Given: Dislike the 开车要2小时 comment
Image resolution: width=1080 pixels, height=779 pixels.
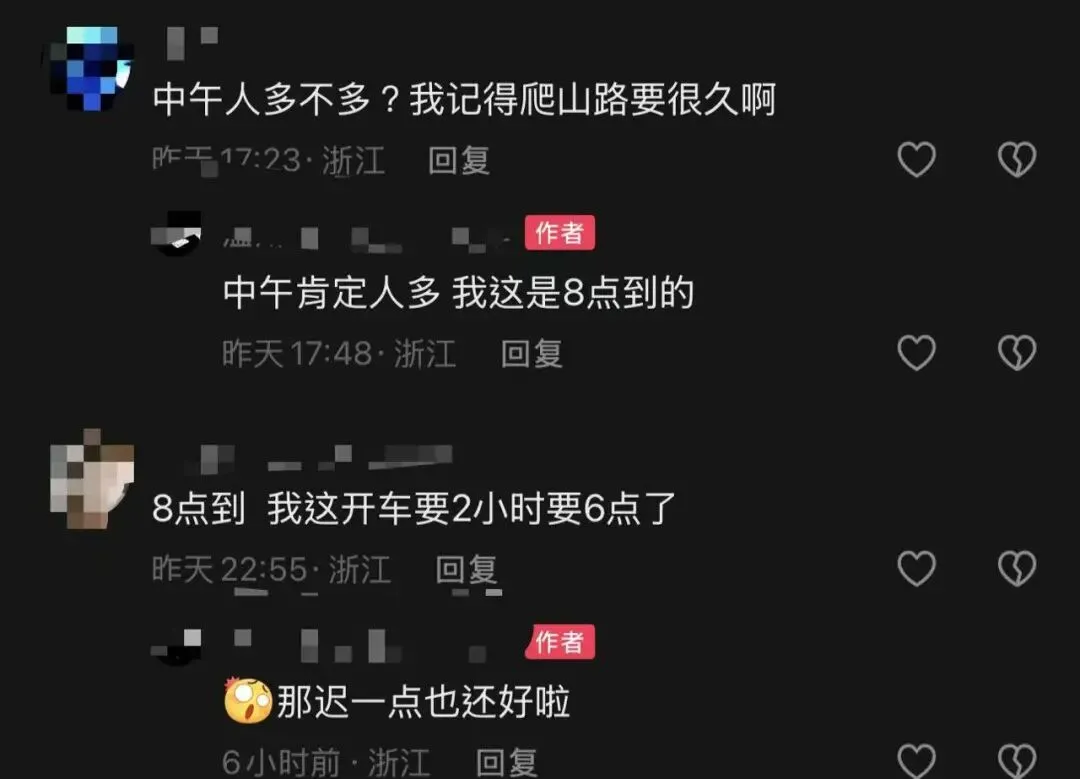Looking at the screenshot, I should (1017, 568).
